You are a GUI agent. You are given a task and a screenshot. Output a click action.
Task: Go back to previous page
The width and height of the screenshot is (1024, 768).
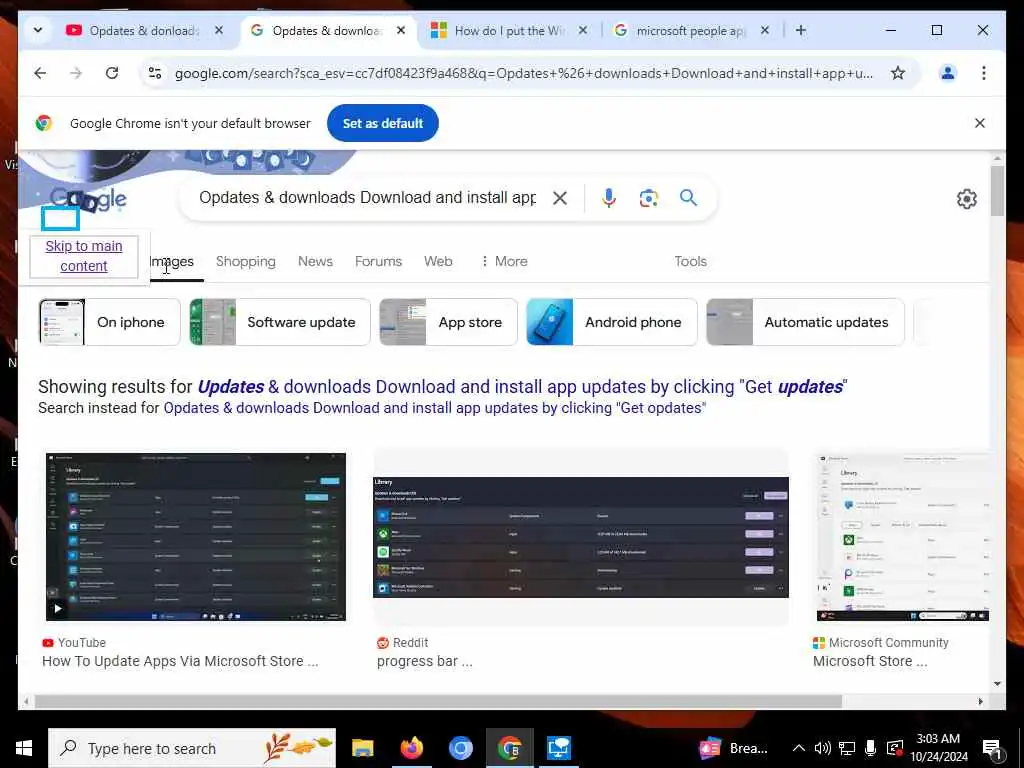pos(40,73)
